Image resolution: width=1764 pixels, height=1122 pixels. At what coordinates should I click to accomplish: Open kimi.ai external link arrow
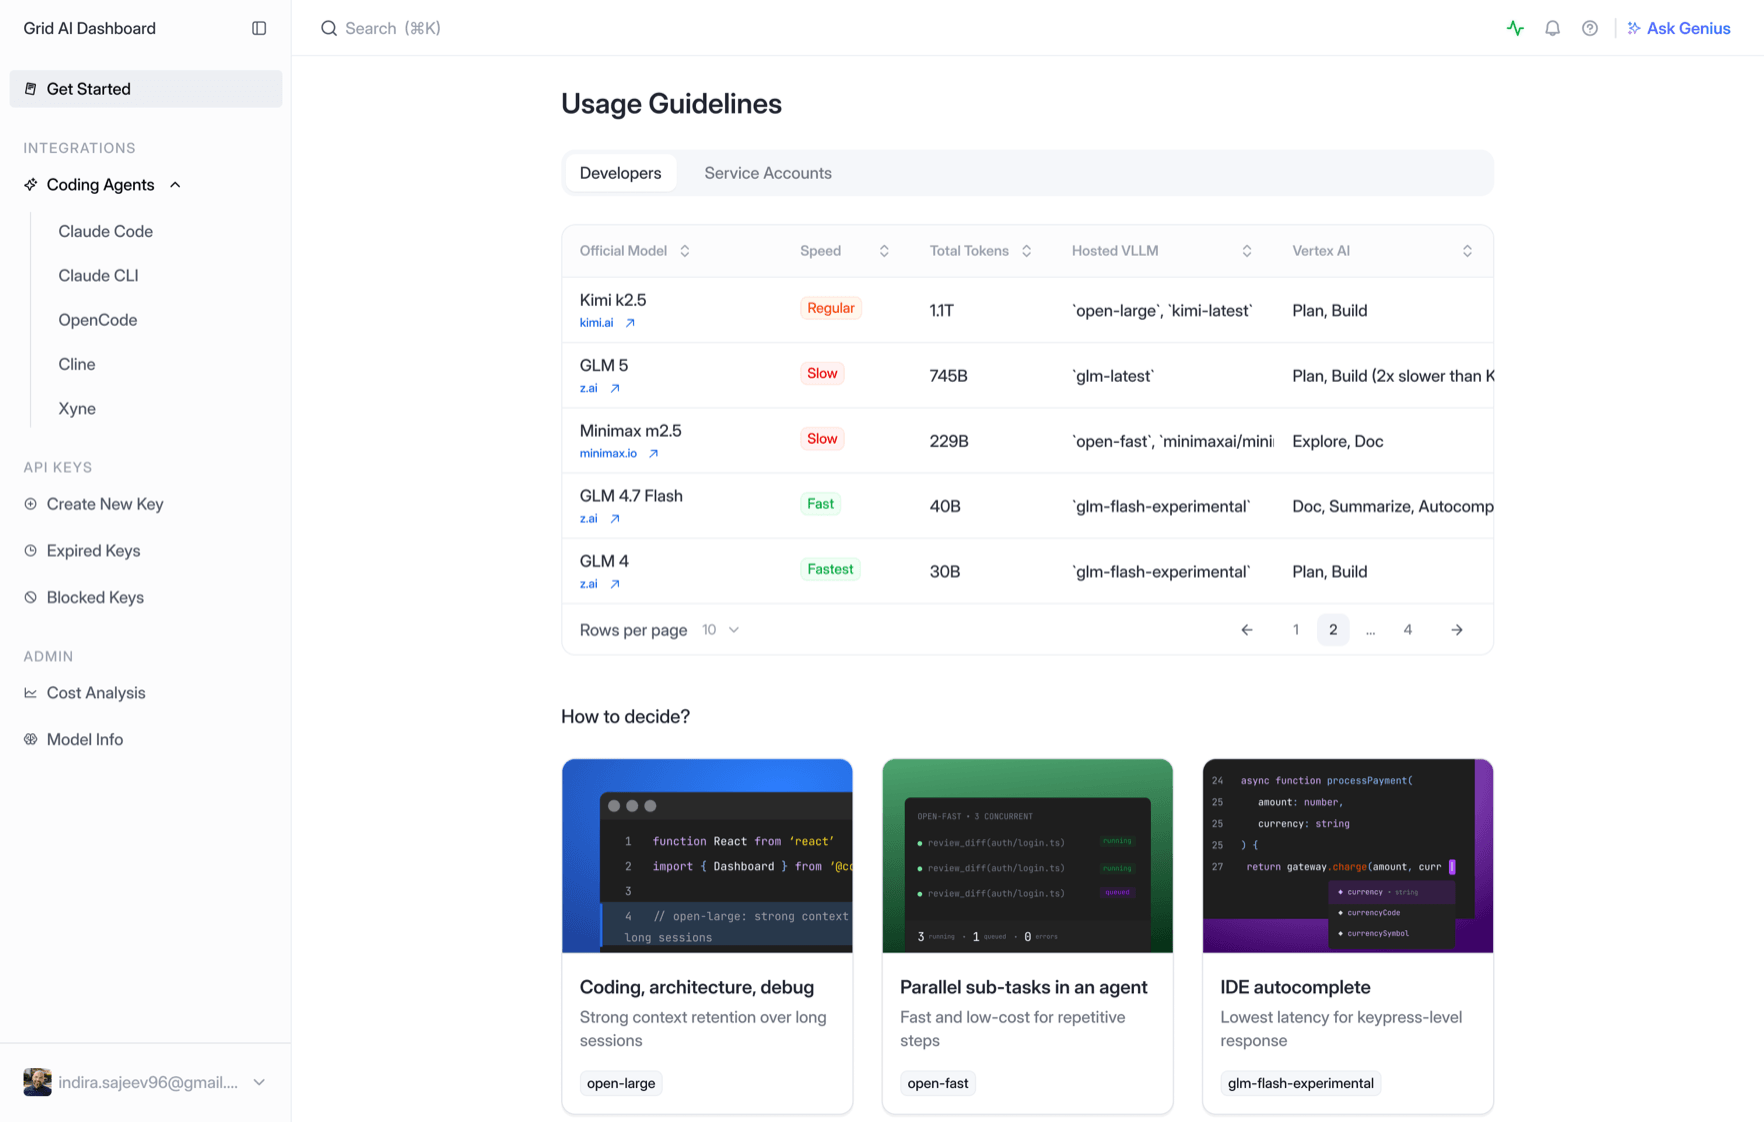(x=630, y=323)
